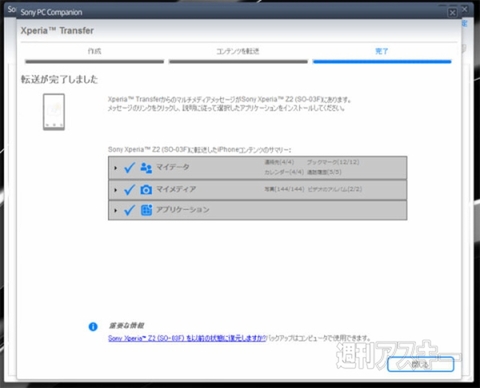The image size is (480, 388).
Task: Click the checkmark beside マイメディア
Action: pyautogui.click(x=130, y=190)
